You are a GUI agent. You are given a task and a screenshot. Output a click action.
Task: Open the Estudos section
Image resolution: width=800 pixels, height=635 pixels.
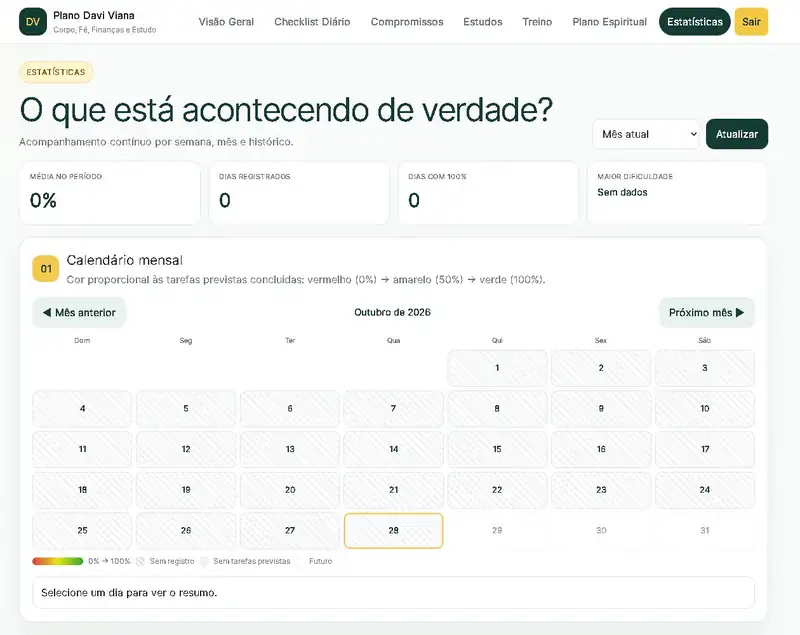[483, 22]
